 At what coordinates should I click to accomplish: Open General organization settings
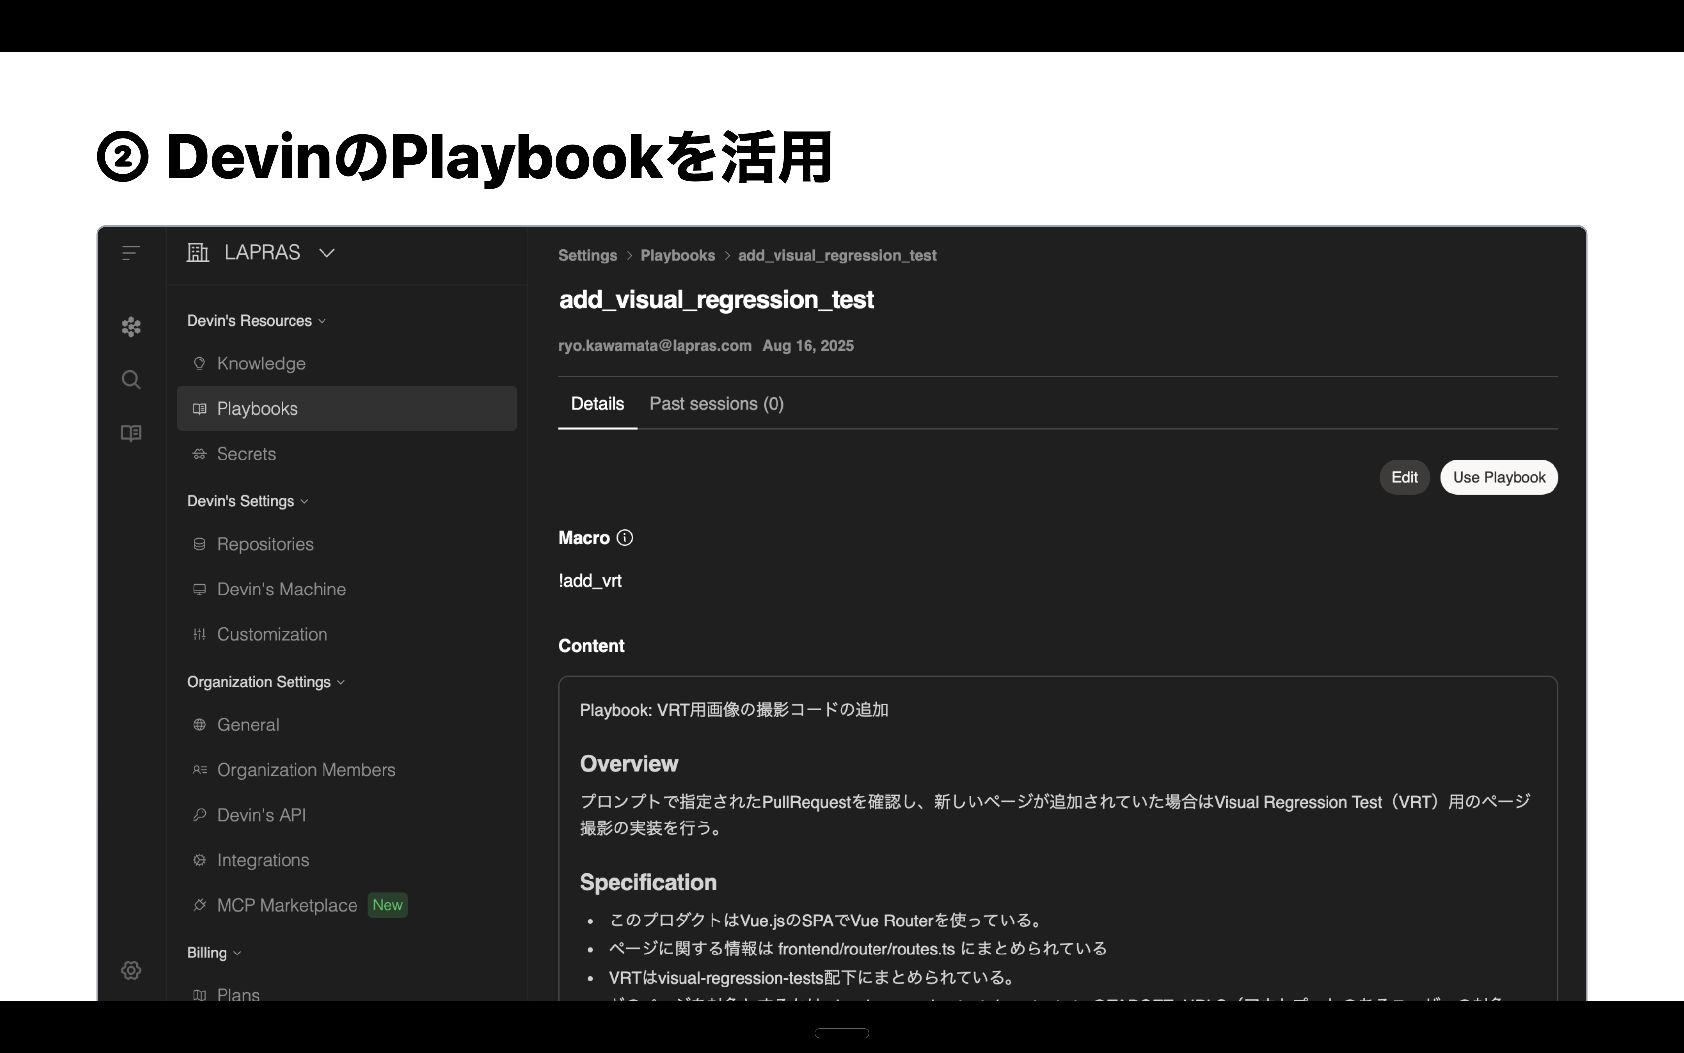click(347, 725)
